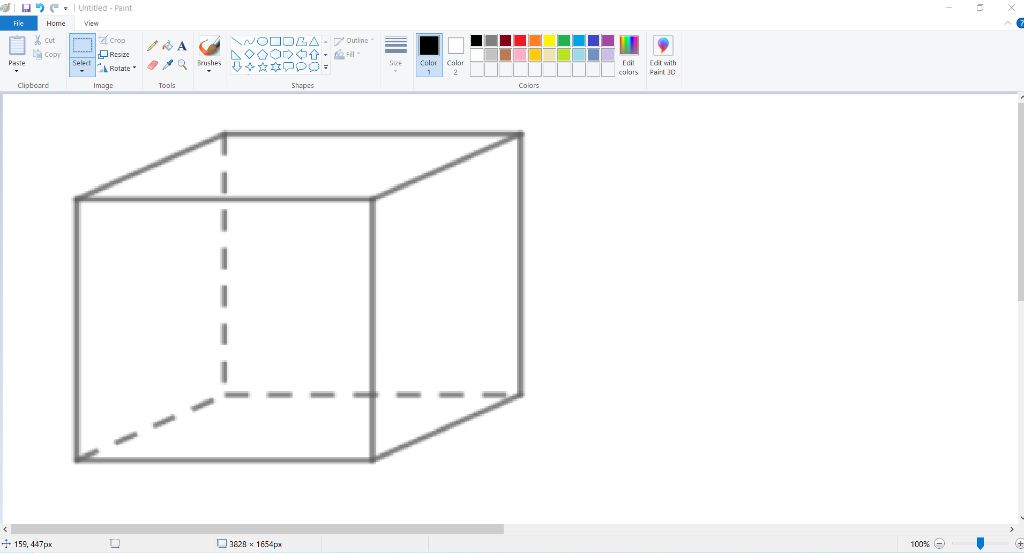
Task: Switch to the Home tab
Action: click(56, 24)
